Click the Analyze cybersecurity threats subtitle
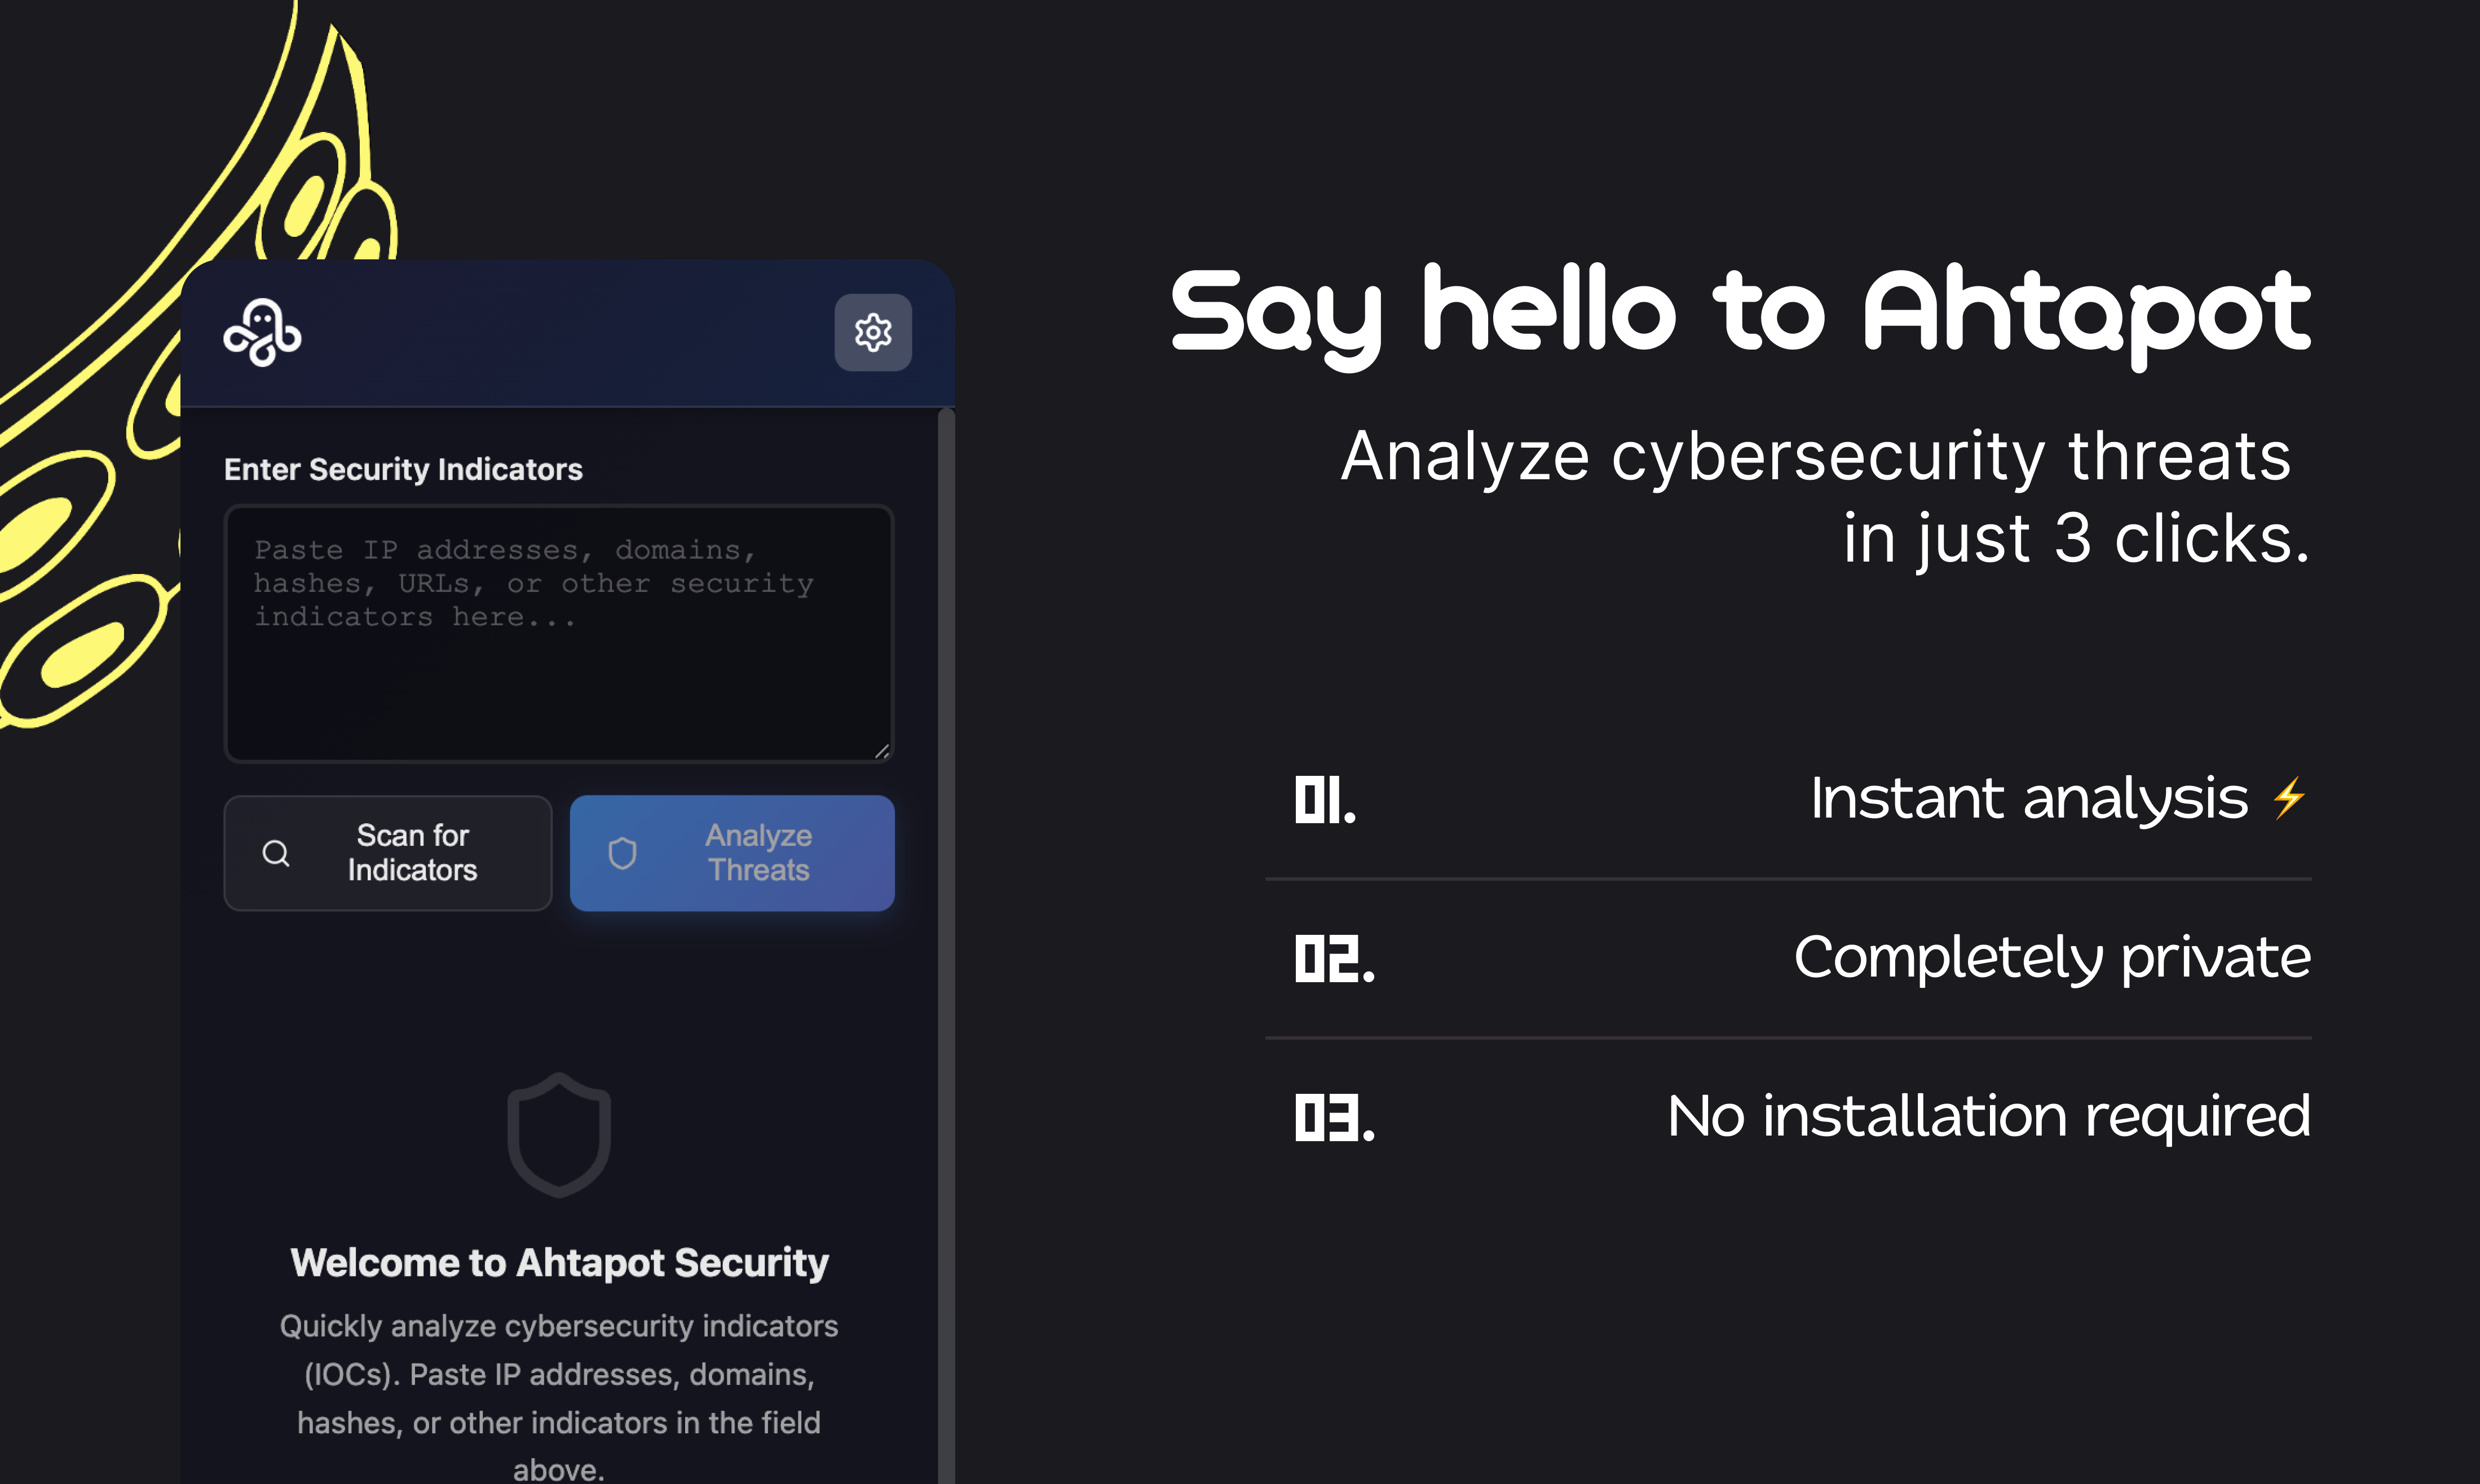 (x=1826, y=497)
